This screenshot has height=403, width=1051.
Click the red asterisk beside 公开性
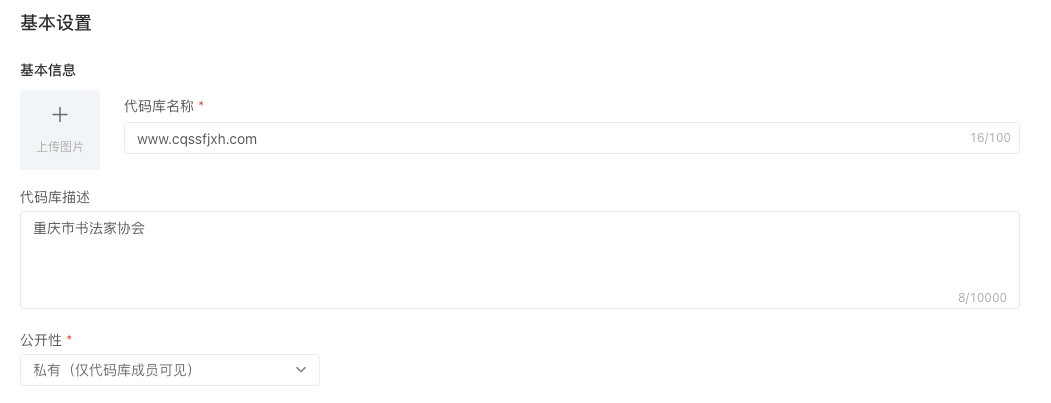[x=69, y=339]
